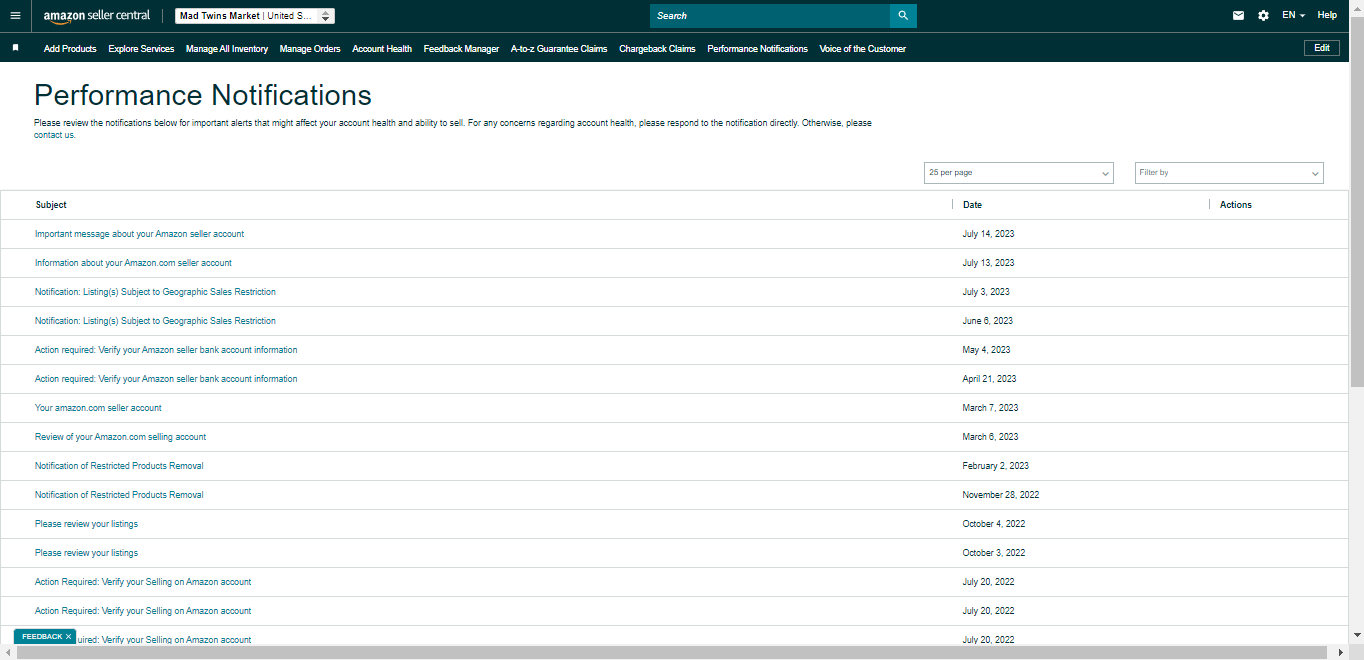Open the settings gear icon
The width and height of the screenshot is (1364, 660).
tap(1263, 16)
